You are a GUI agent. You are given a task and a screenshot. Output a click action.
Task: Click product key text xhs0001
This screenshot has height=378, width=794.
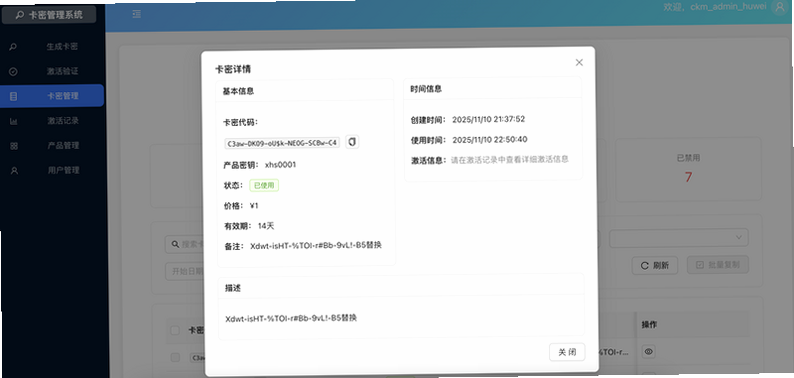point(281,165)
